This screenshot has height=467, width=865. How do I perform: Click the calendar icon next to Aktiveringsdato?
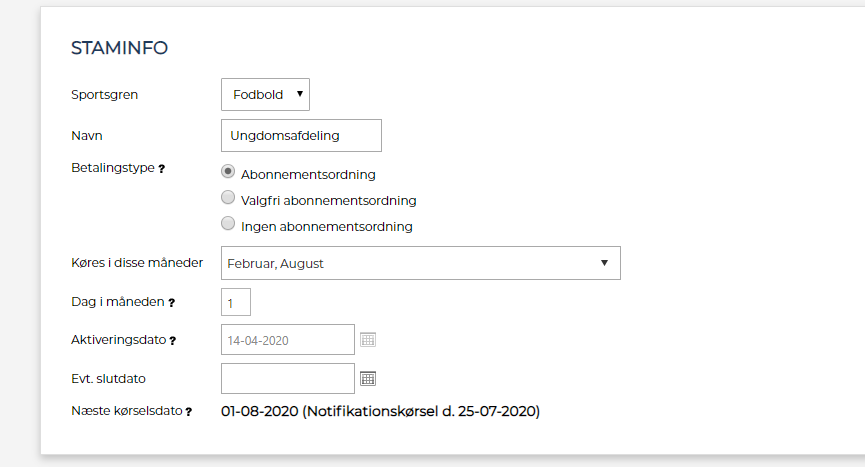pyautogui.click(x=368, y=340)
